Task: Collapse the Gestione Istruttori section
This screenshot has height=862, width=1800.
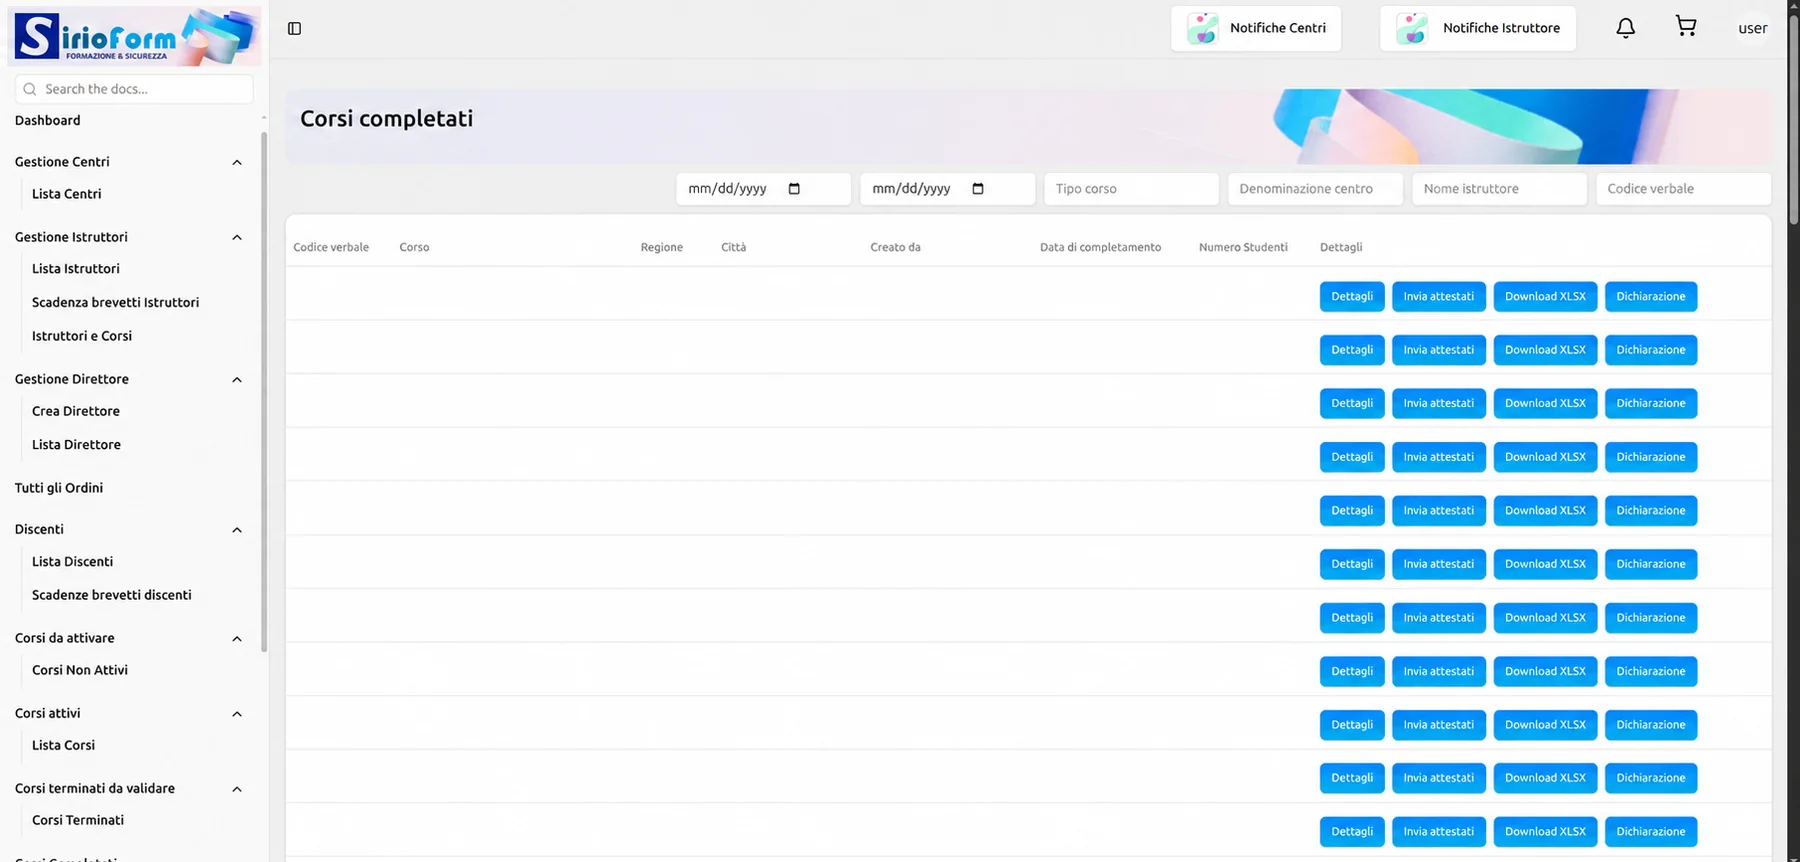Action: pos(237,237)
